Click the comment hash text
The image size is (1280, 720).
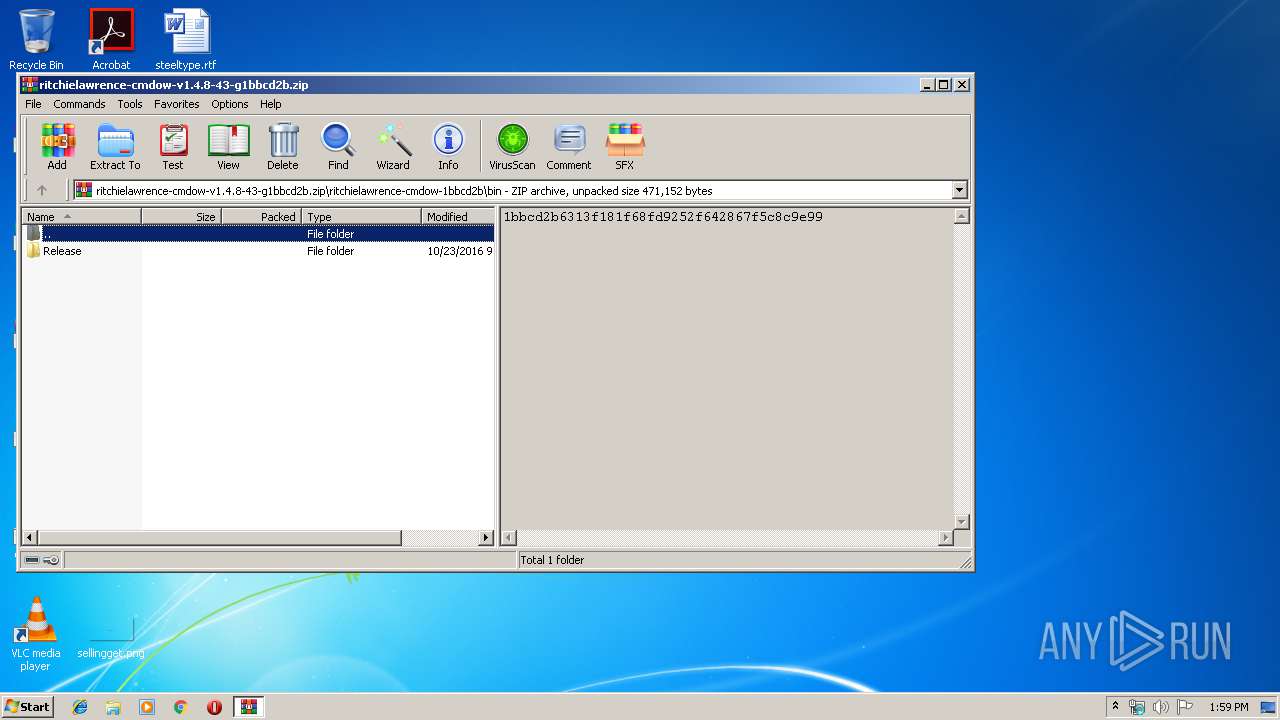tap(663, 216)
